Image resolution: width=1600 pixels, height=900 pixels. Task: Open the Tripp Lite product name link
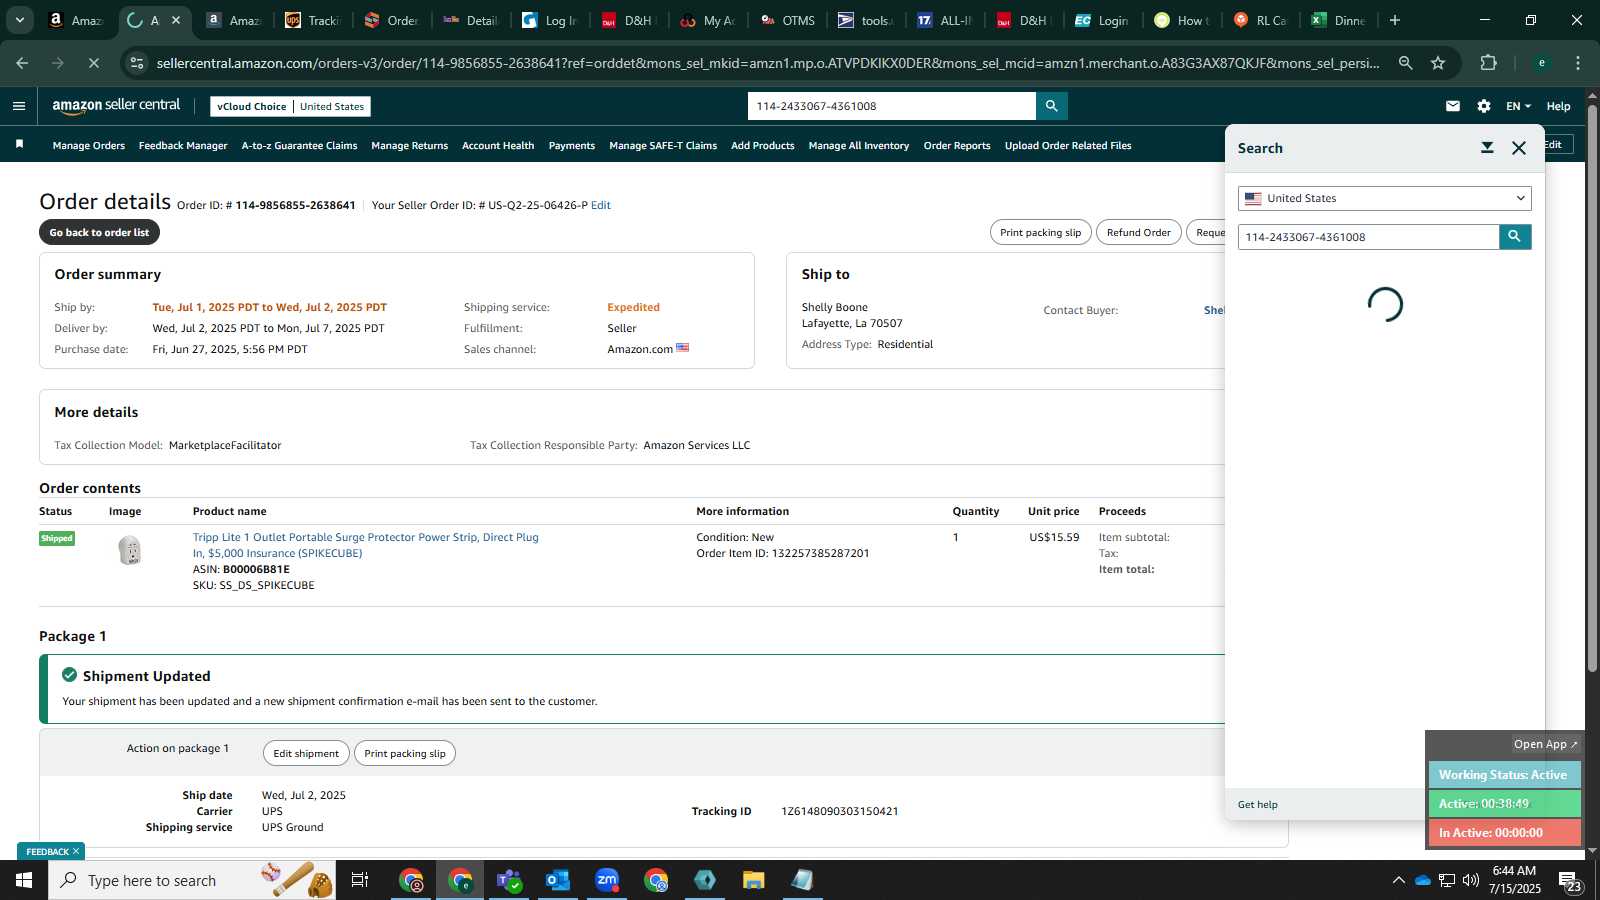(x=365, y=545)
